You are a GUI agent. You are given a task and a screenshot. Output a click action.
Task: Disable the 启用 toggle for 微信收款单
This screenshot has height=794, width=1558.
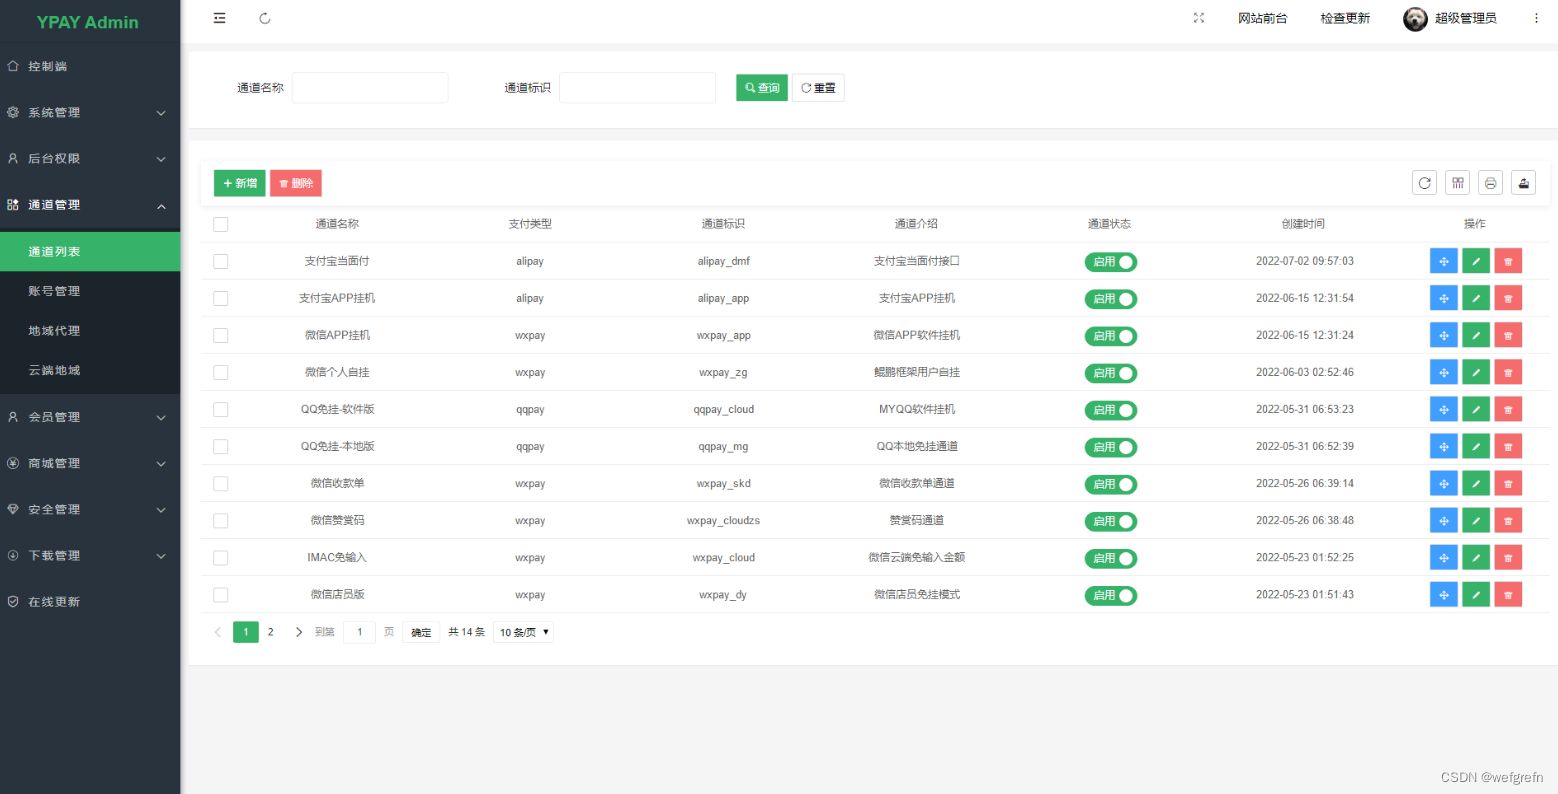tap(1110, 484)
